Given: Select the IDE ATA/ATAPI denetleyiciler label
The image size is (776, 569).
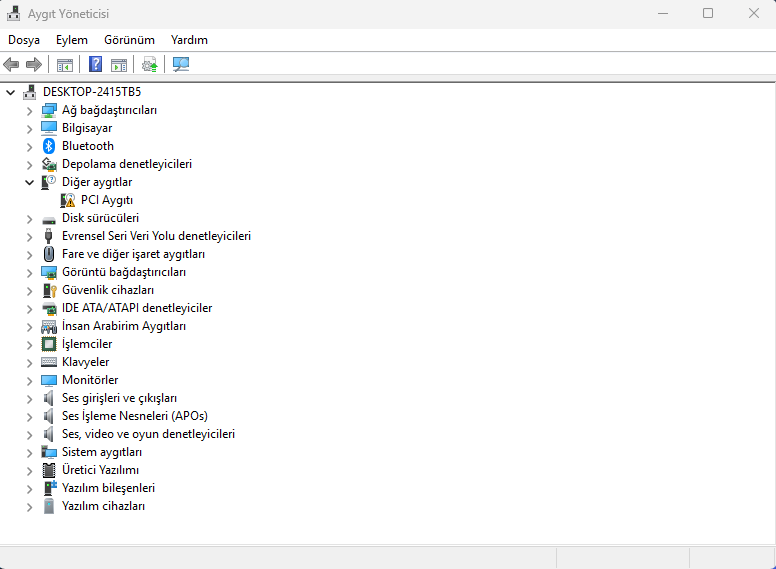Looking at the screenshot, I should pyautogui.click(x=137, y=308).
